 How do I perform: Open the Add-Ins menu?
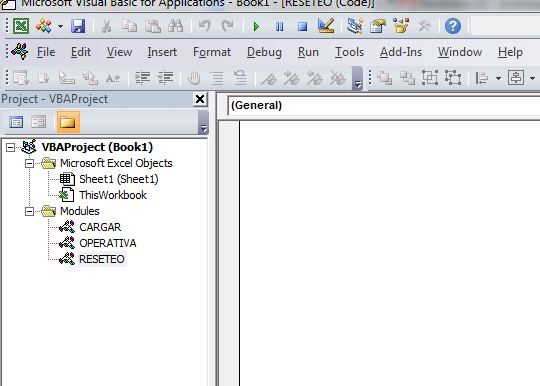[x=401, y=52]
